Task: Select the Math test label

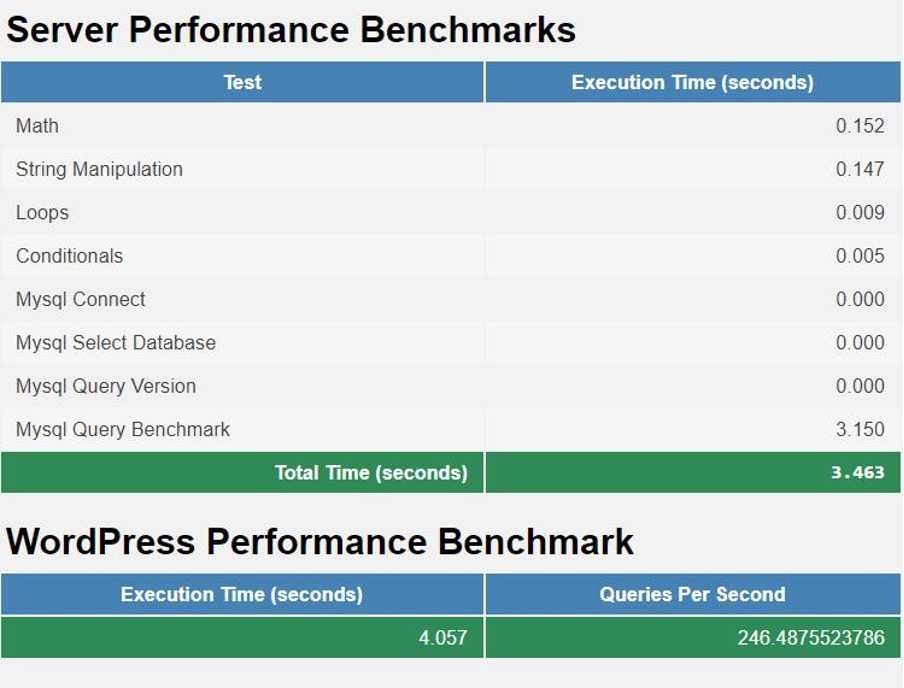Action: tap(37, 126)
